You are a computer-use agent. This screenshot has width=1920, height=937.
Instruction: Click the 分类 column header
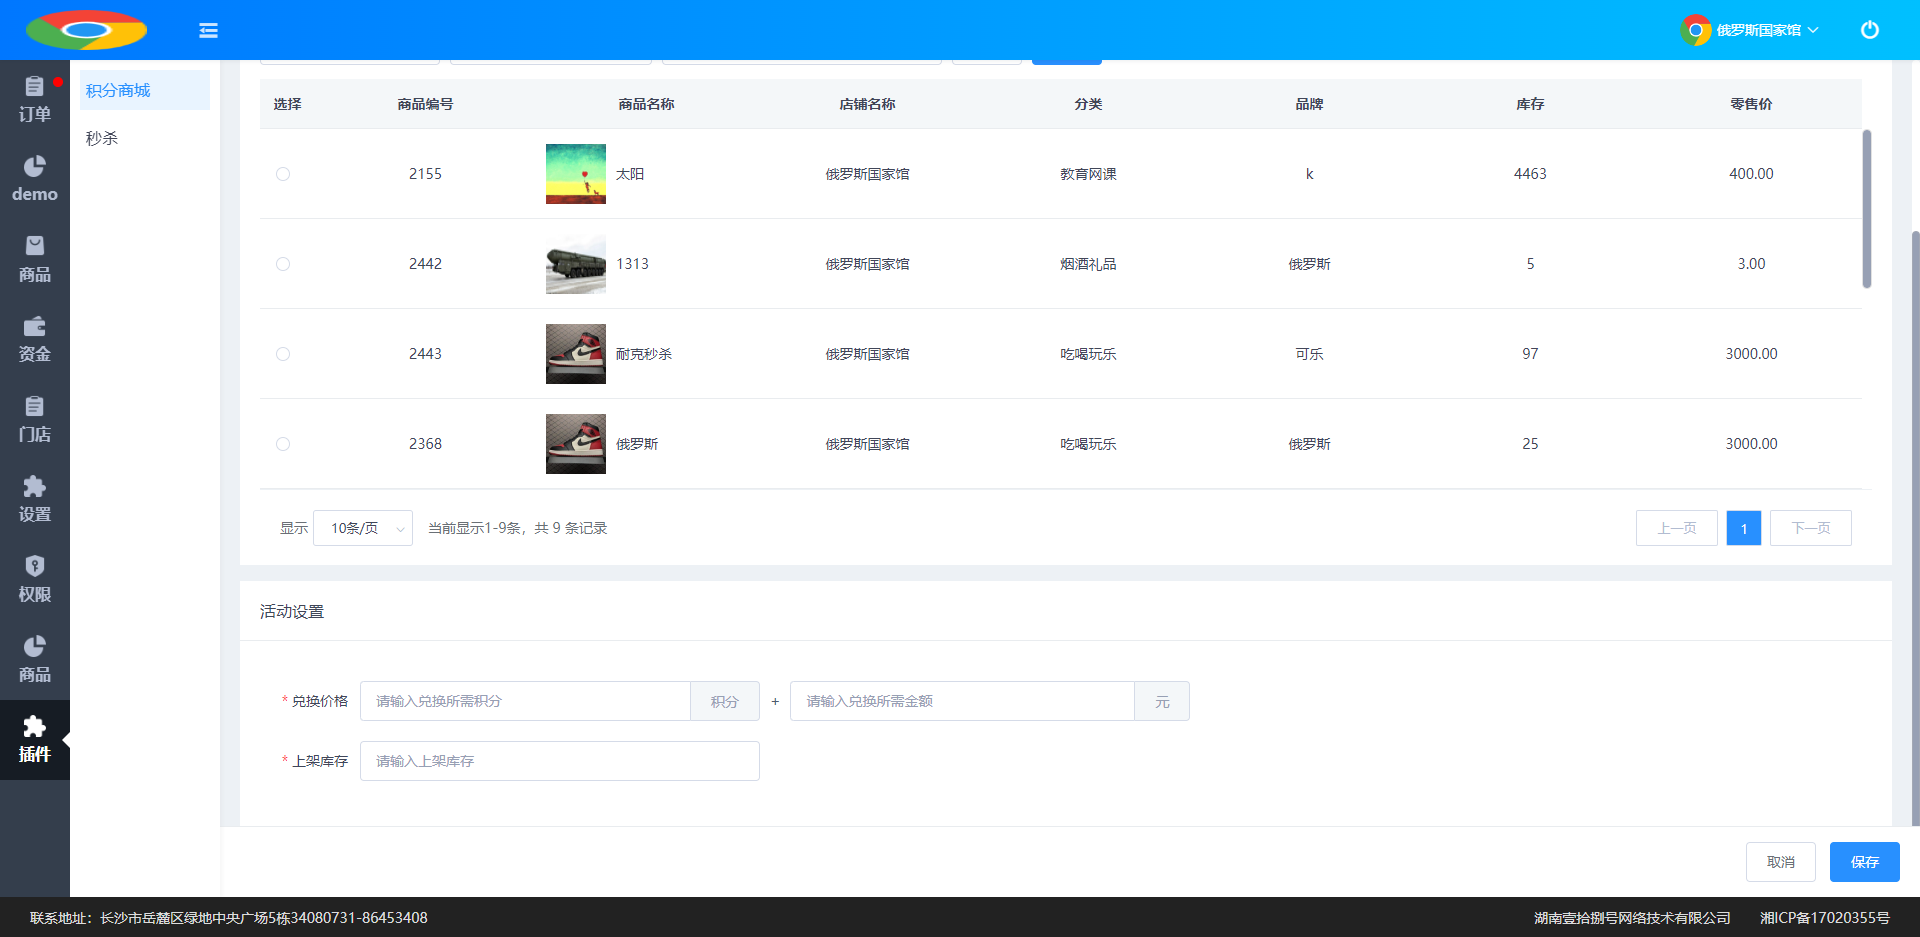point(1088,104)
